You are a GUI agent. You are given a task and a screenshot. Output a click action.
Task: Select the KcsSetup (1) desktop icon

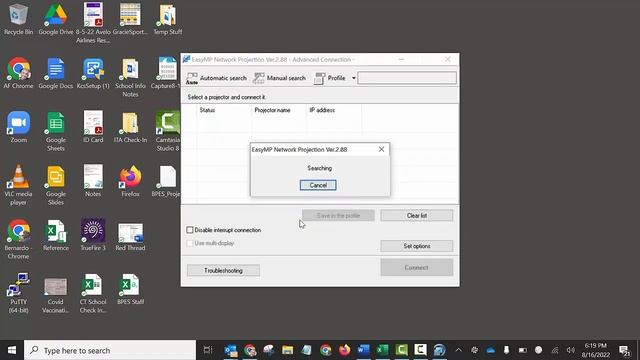[x=93, y=73]
